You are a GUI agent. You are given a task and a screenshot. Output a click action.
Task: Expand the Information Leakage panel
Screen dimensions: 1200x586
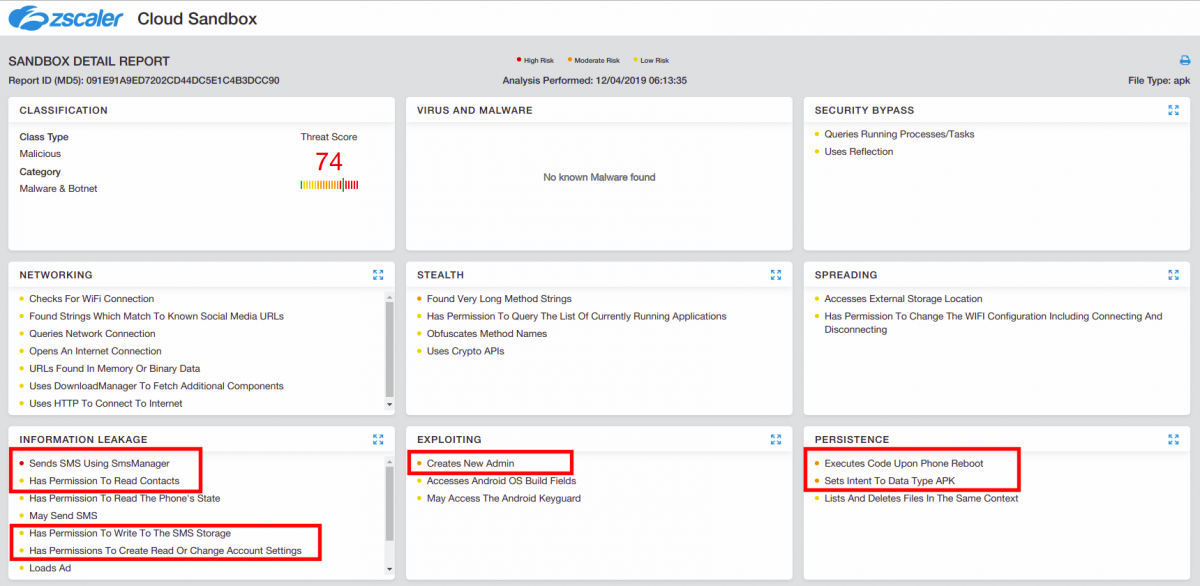378,439
